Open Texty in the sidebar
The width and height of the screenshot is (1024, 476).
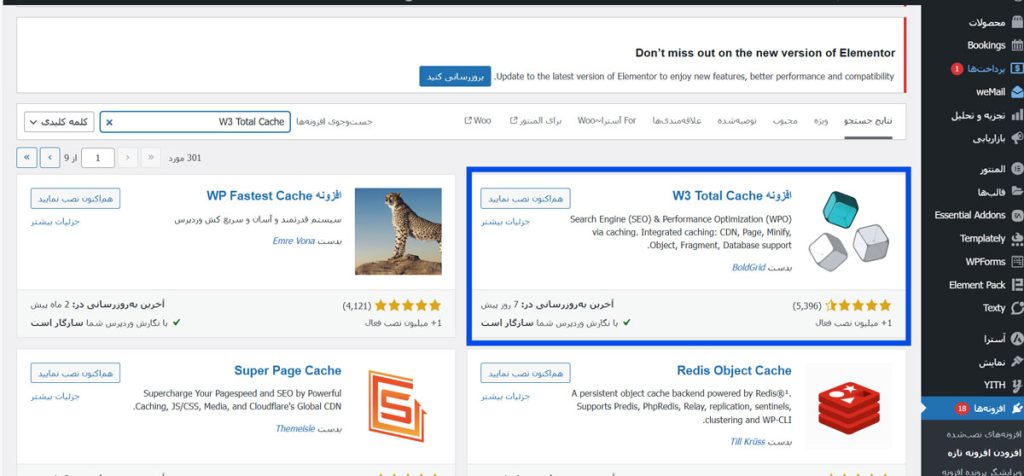(x=993, y=308)
